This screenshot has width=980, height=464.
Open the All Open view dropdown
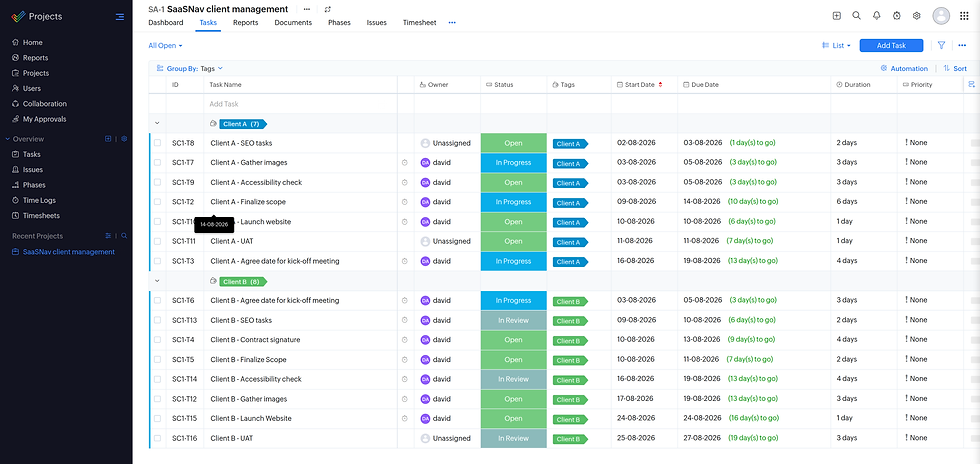pyautogui.click(x=165, y=46)
